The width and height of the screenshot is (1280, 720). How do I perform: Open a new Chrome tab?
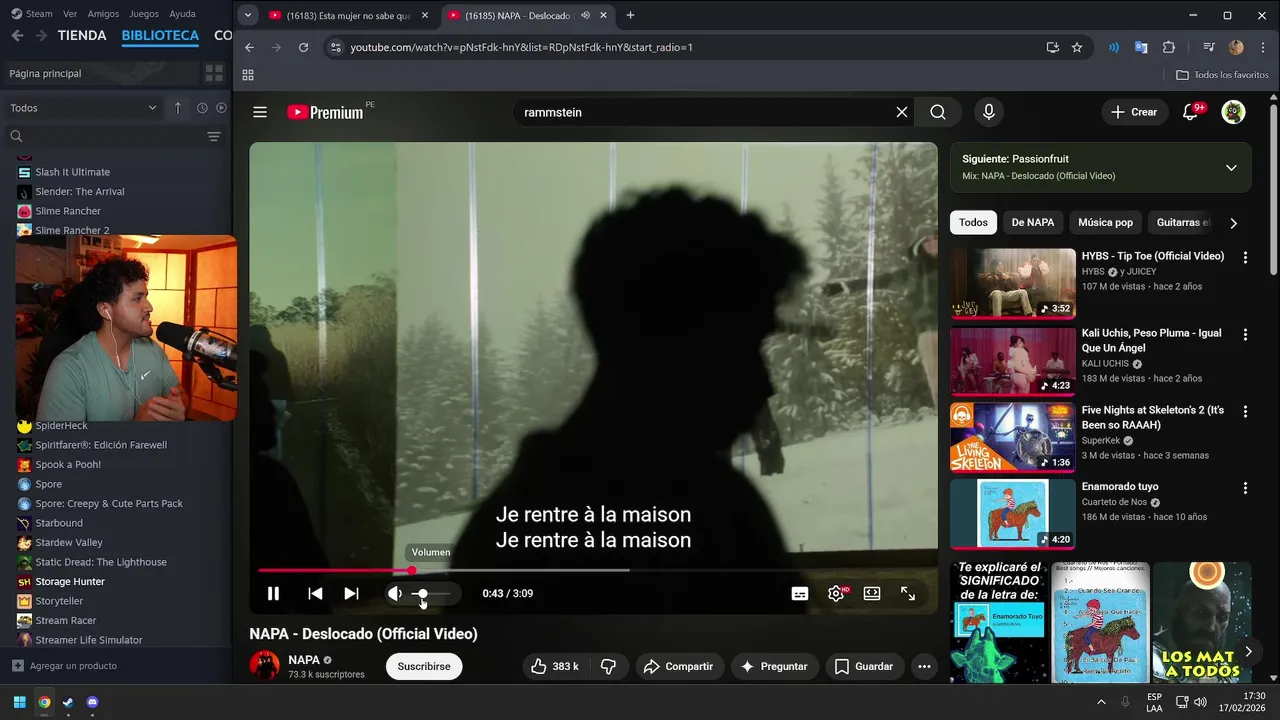pyautogui.click(x=630, y=15)
